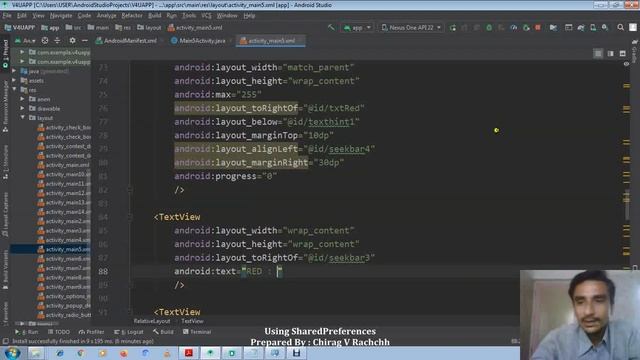Image resolution: width=640 pixels, height=360 pixels.
Task: Open the AVD Manager phone icon
Action: click(x=593, y=27)
